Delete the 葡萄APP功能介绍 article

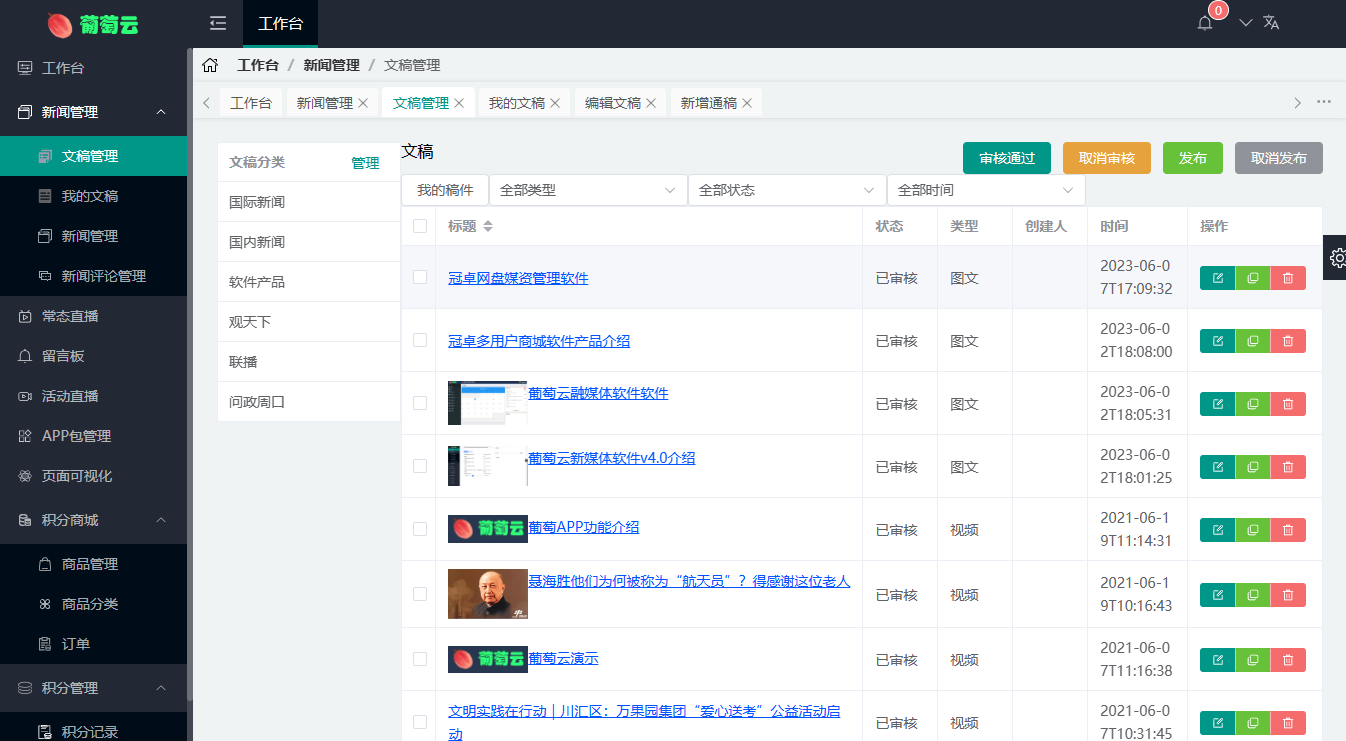click(x=1288, y=530)
